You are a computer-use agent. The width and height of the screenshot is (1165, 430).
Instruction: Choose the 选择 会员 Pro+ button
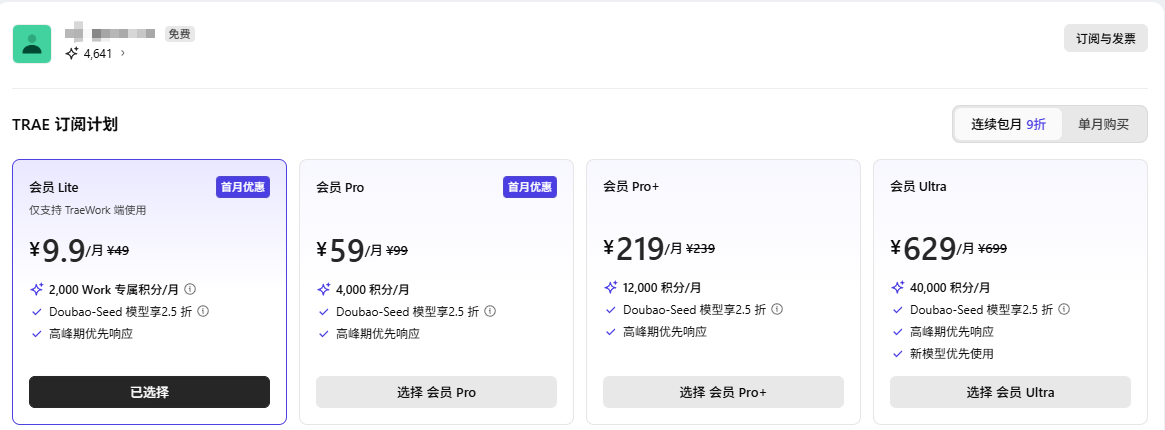(x=723, y=392)
